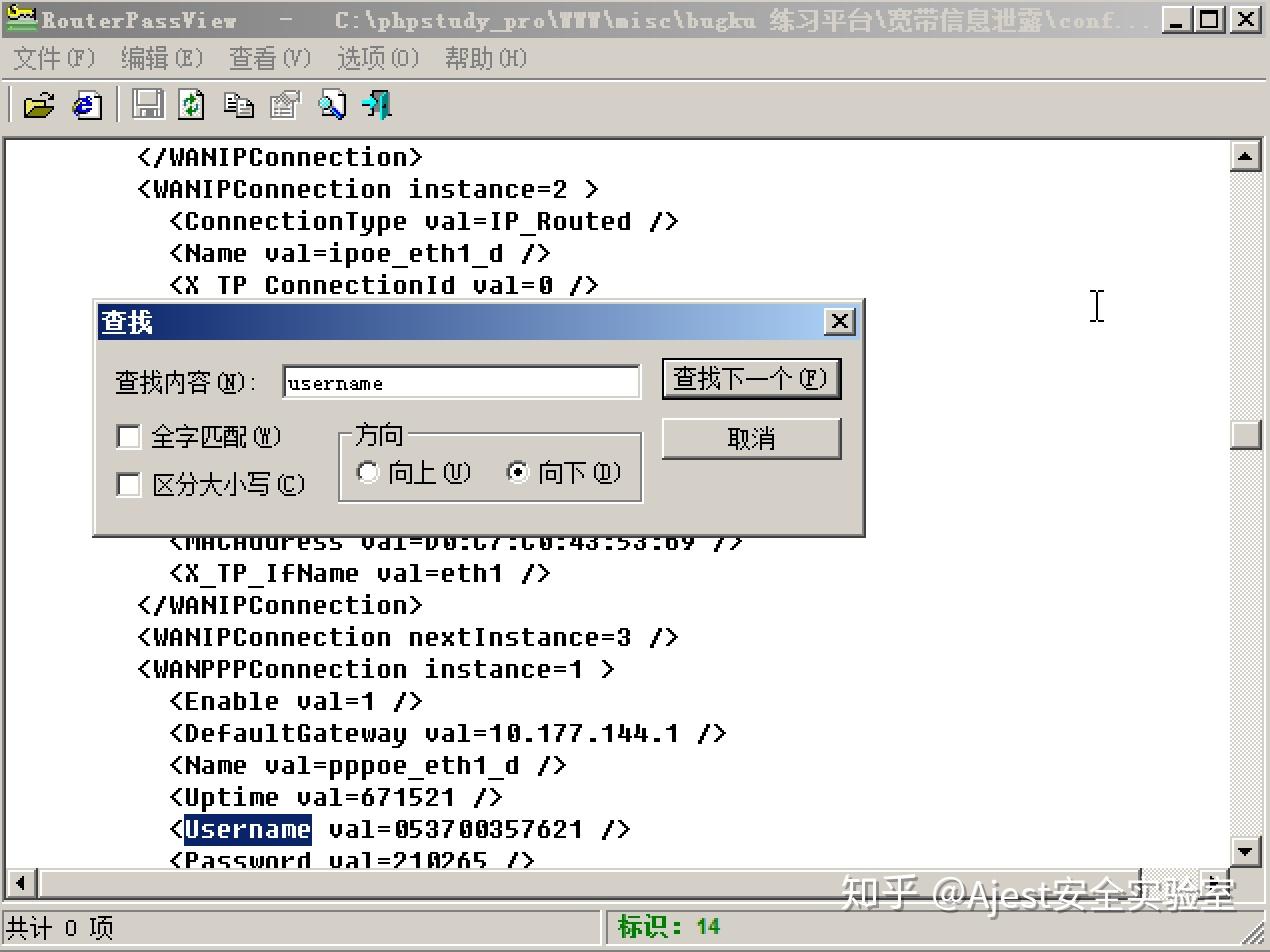Cancel the Find dialog

click(751, 438)
